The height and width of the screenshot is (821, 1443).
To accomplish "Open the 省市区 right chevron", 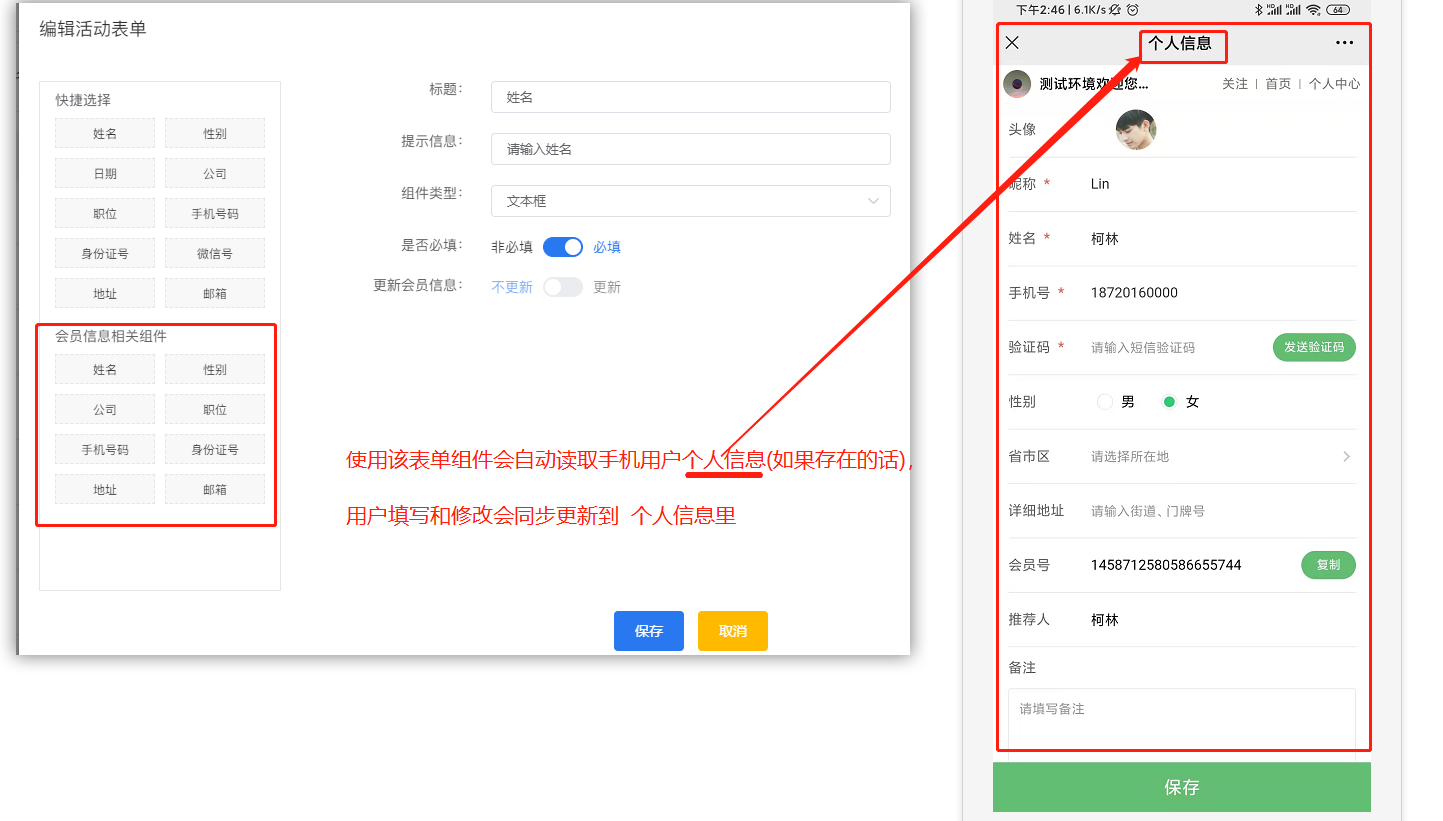I will [x=1346, y=456].
